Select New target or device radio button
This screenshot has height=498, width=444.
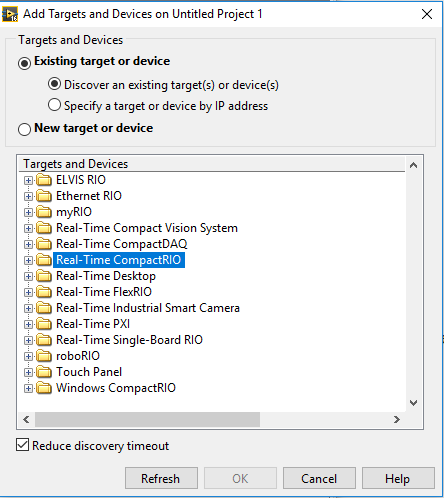(x=24, y=129)
